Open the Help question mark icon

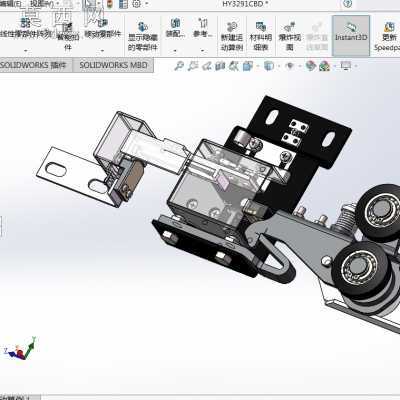tap(348, 4)
